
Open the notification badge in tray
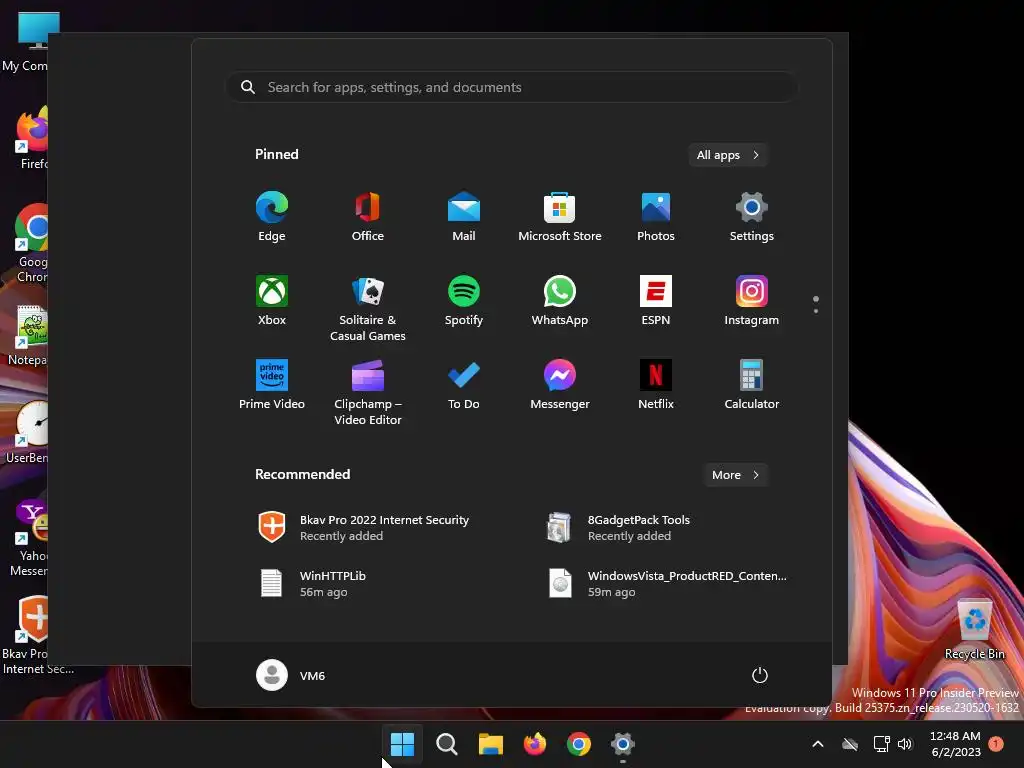point(996,743)
